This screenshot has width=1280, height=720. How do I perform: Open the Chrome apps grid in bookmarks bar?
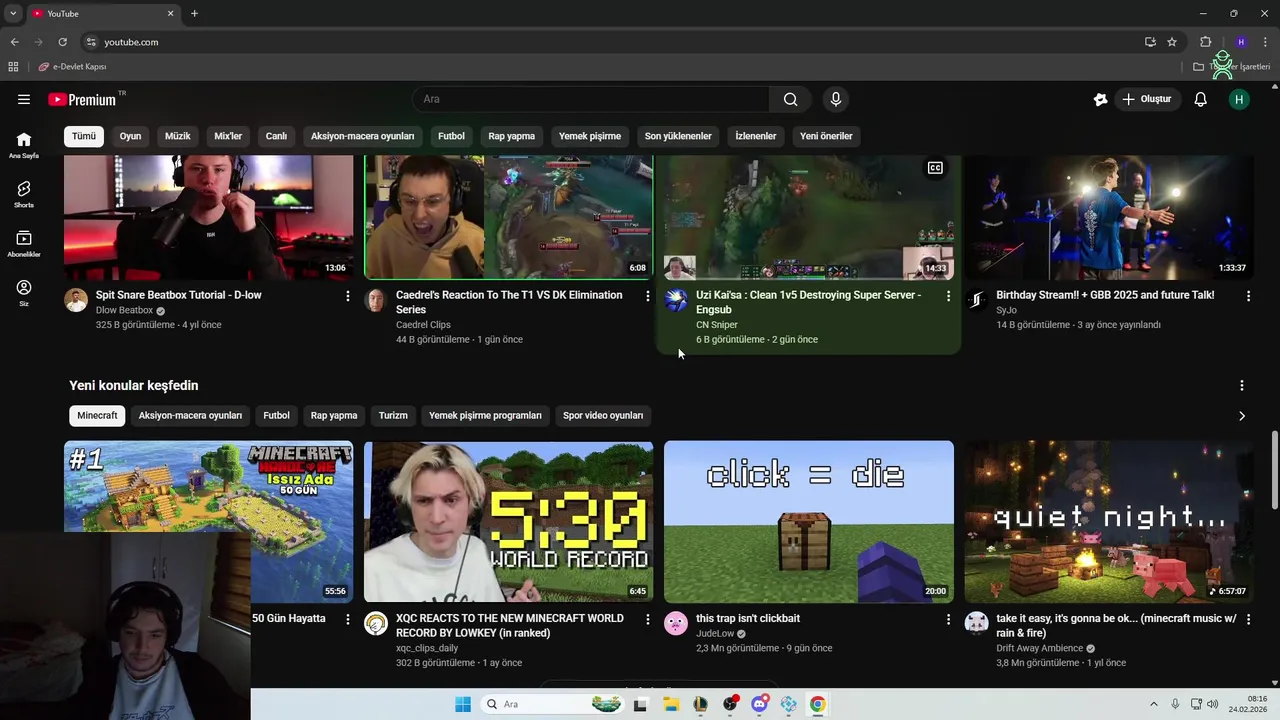(x=13, y=67)
